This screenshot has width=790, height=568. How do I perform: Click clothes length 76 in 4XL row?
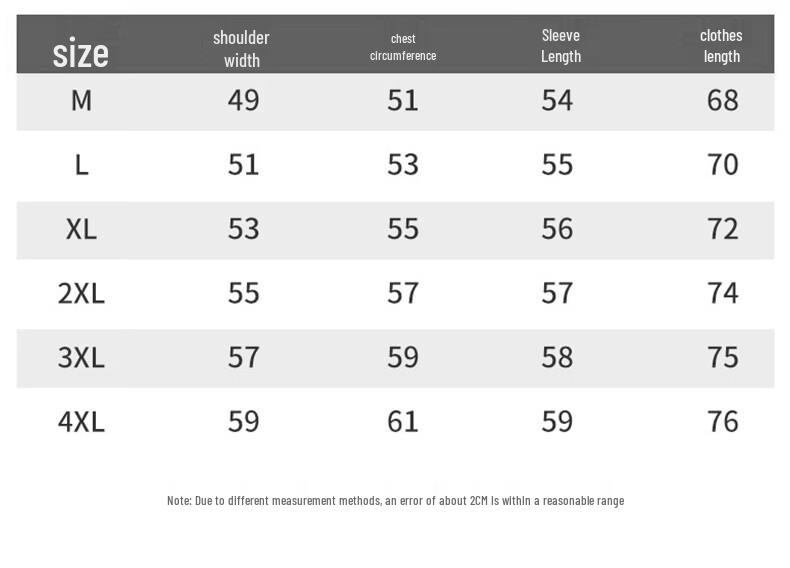tap(722, 421)
